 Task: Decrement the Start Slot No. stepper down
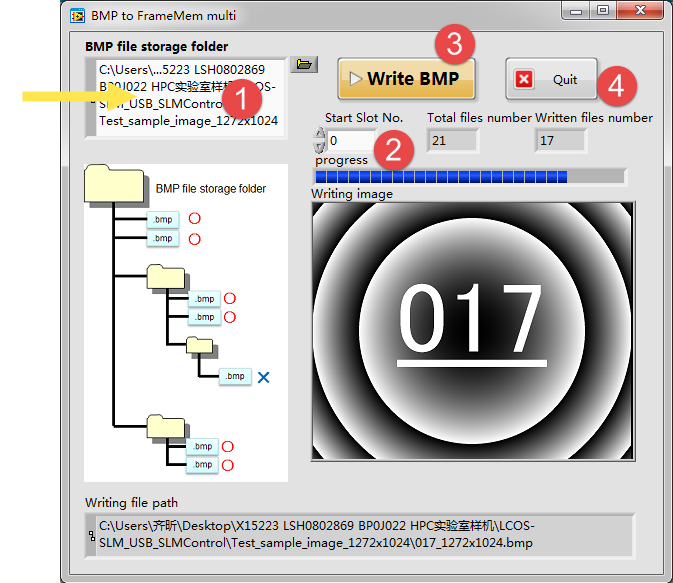coord(319,147)
